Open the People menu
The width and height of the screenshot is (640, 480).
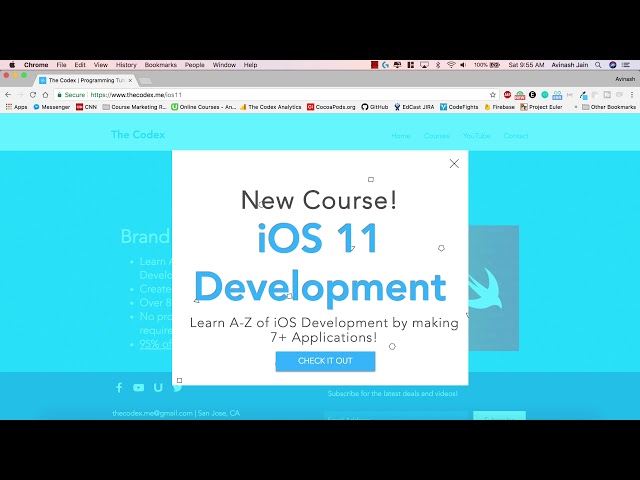click(194, 65)
